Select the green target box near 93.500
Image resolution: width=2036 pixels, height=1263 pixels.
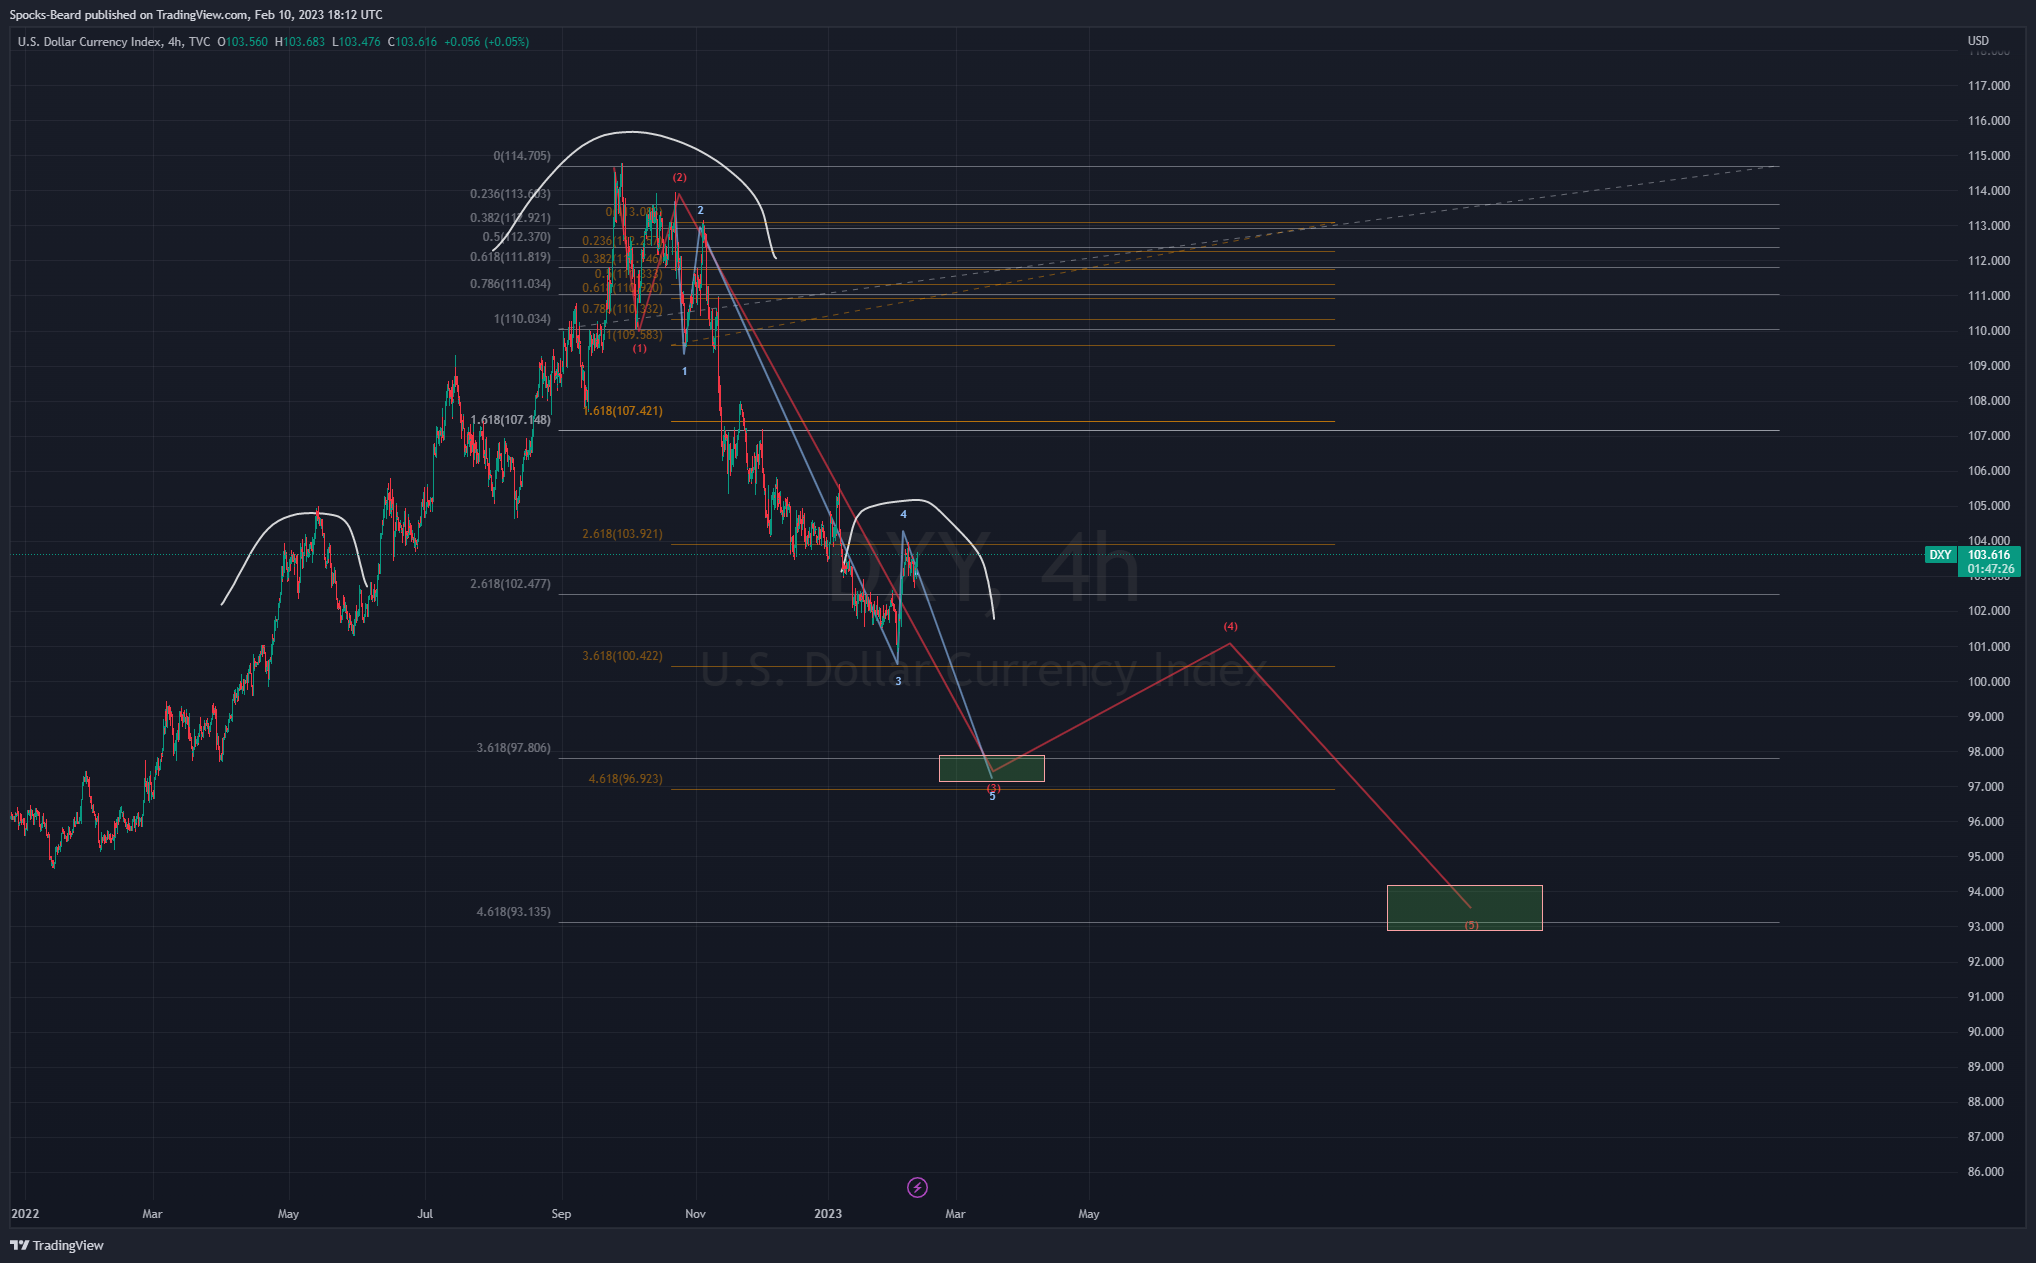[x=1464, y=907]
